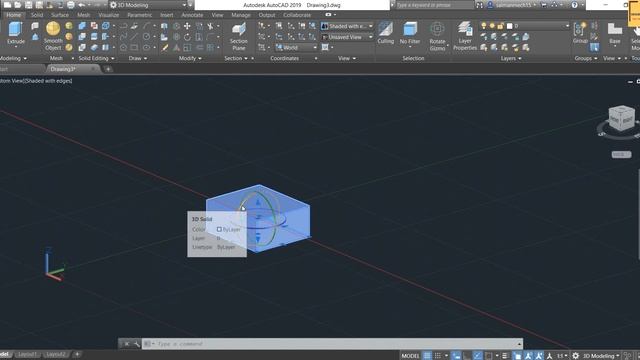Open Layer Properties manager
This screenshot has width=640, height=360.
465,36
